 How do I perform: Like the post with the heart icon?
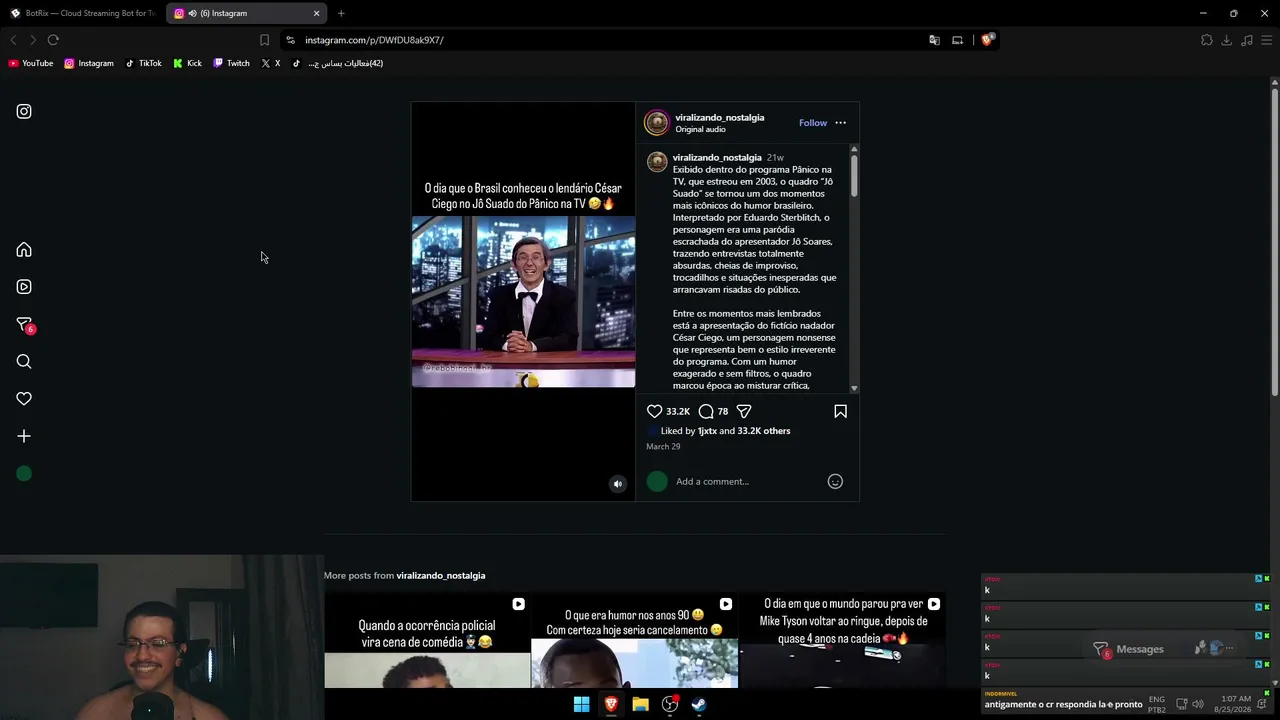coord(655,411)
